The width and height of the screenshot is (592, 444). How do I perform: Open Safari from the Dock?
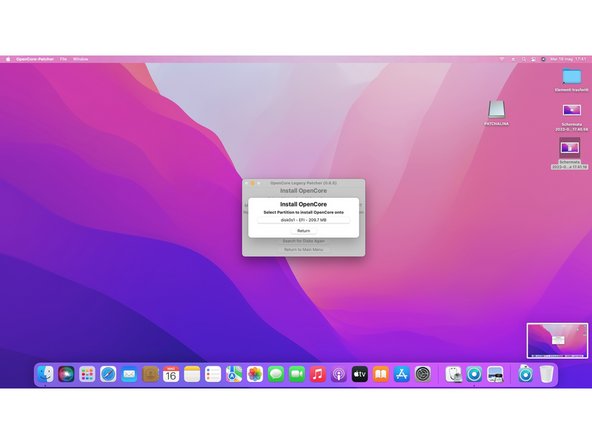tap(108, 375)
